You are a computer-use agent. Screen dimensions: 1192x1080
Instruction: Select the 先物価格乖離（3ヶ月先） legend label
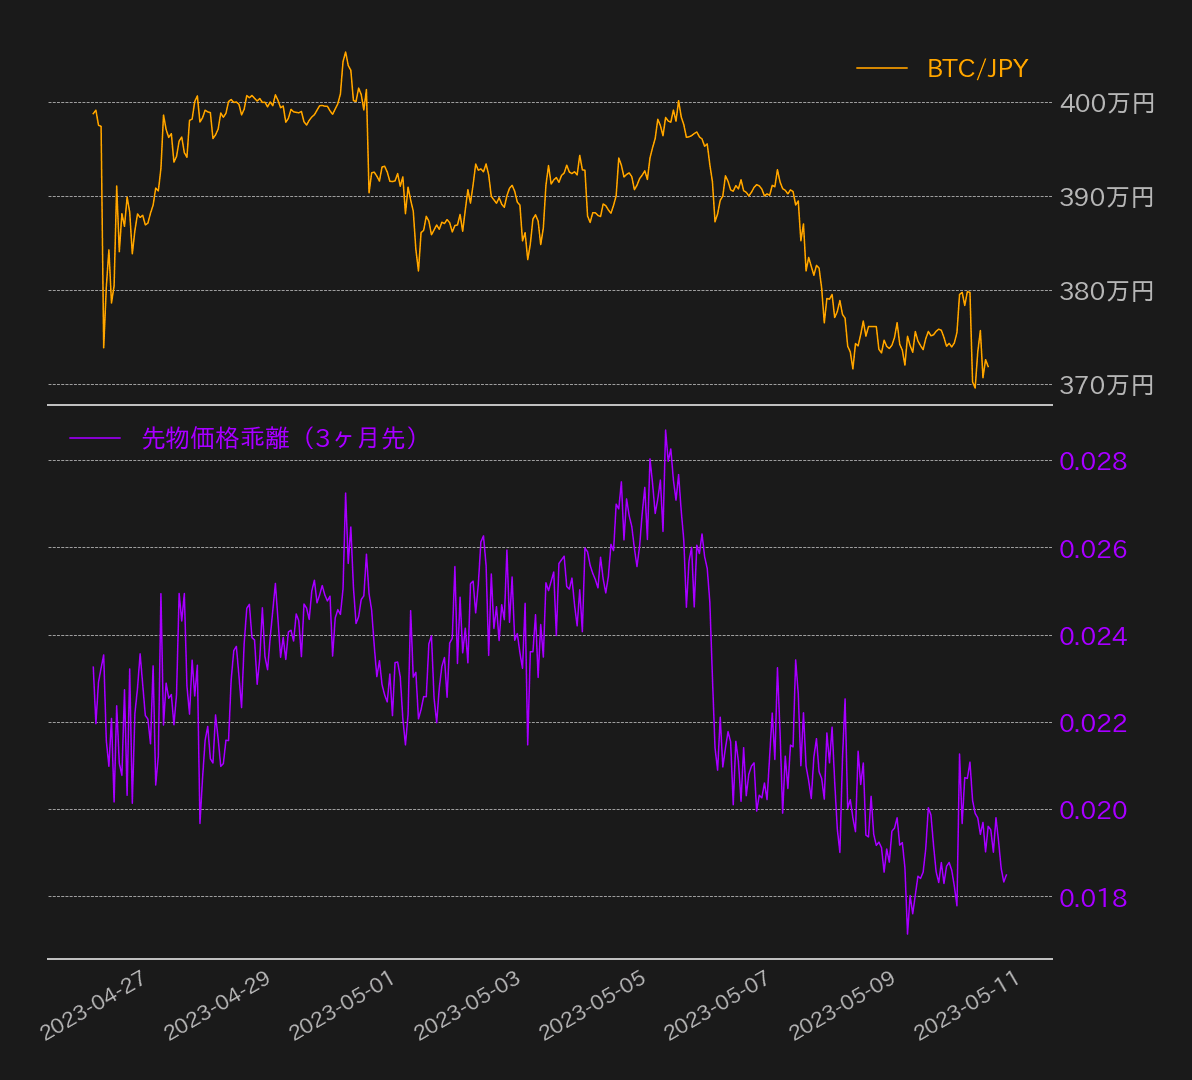tap(279, 438)
